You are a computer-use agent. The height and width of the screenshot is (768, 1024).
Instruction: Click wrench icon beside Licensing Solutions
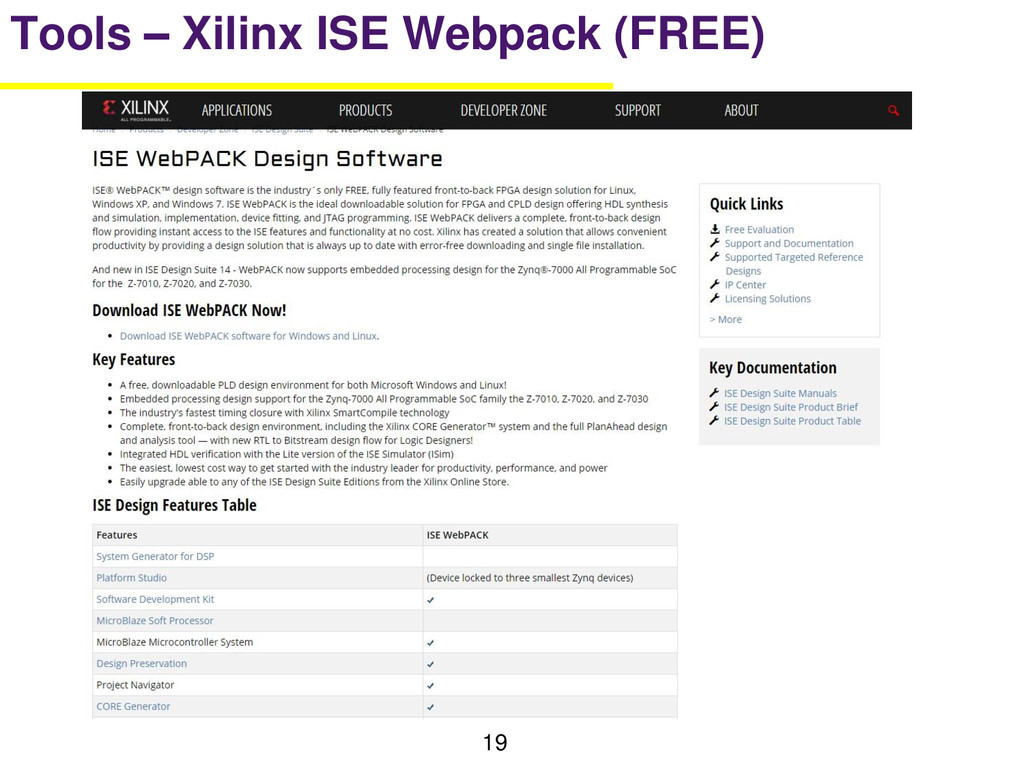715,298
